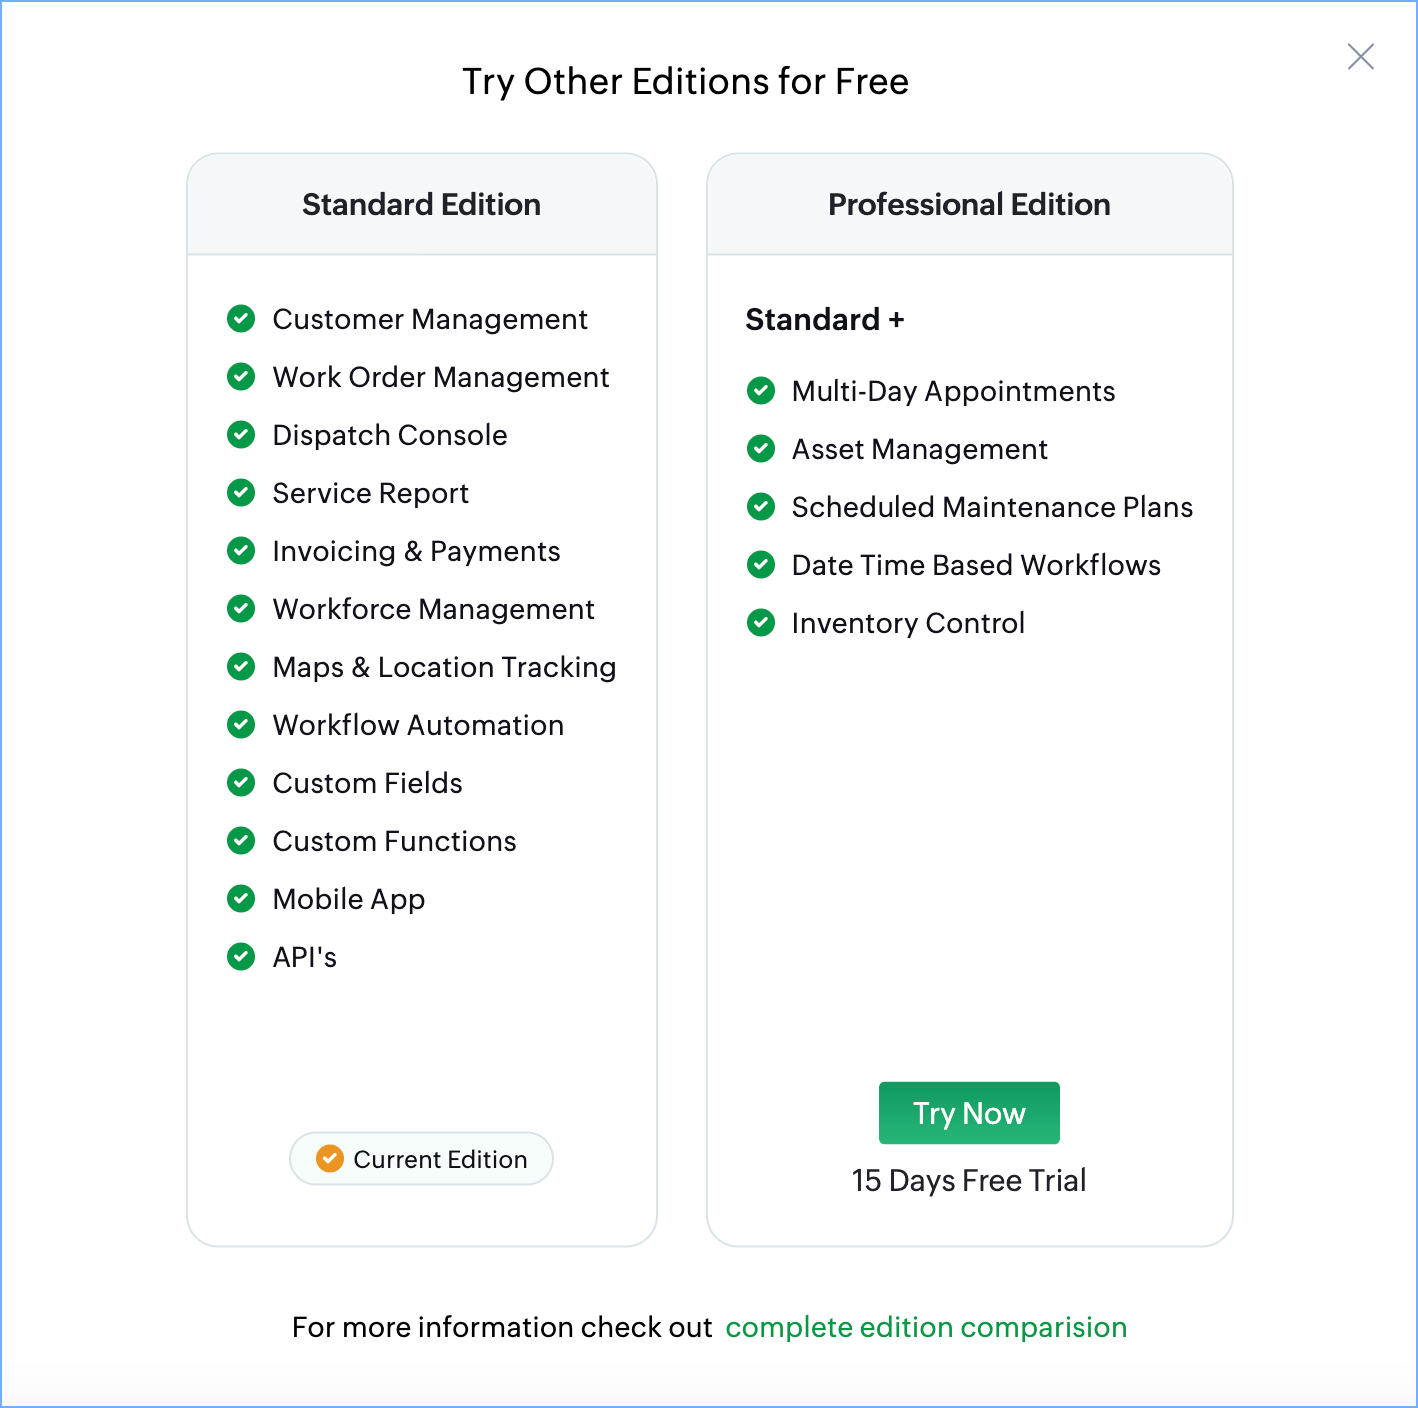Click orange checkmark in Current Edition badge

[x=330, y=1159]
